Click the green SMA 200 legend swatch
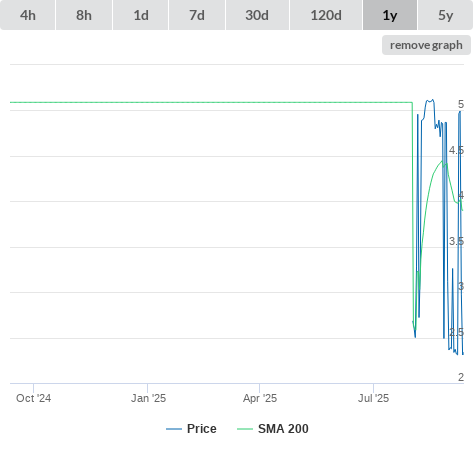Viewport: 474px width, 455px height. [x=245, y=429]
